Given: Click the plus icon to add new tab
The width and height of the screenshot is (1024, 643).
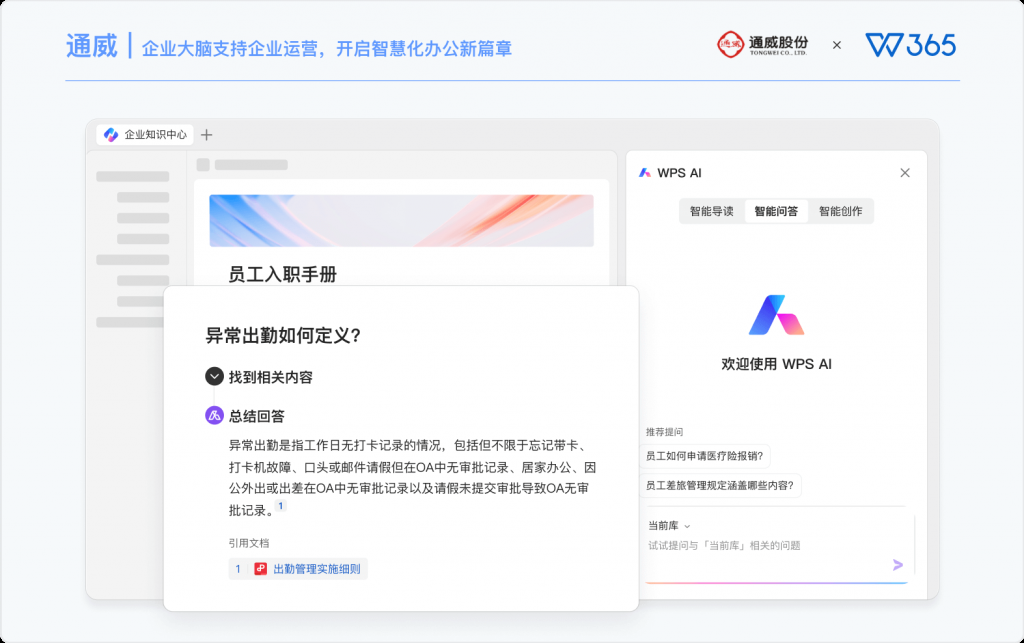Looking at the screenshot, I should coord(206,135).
